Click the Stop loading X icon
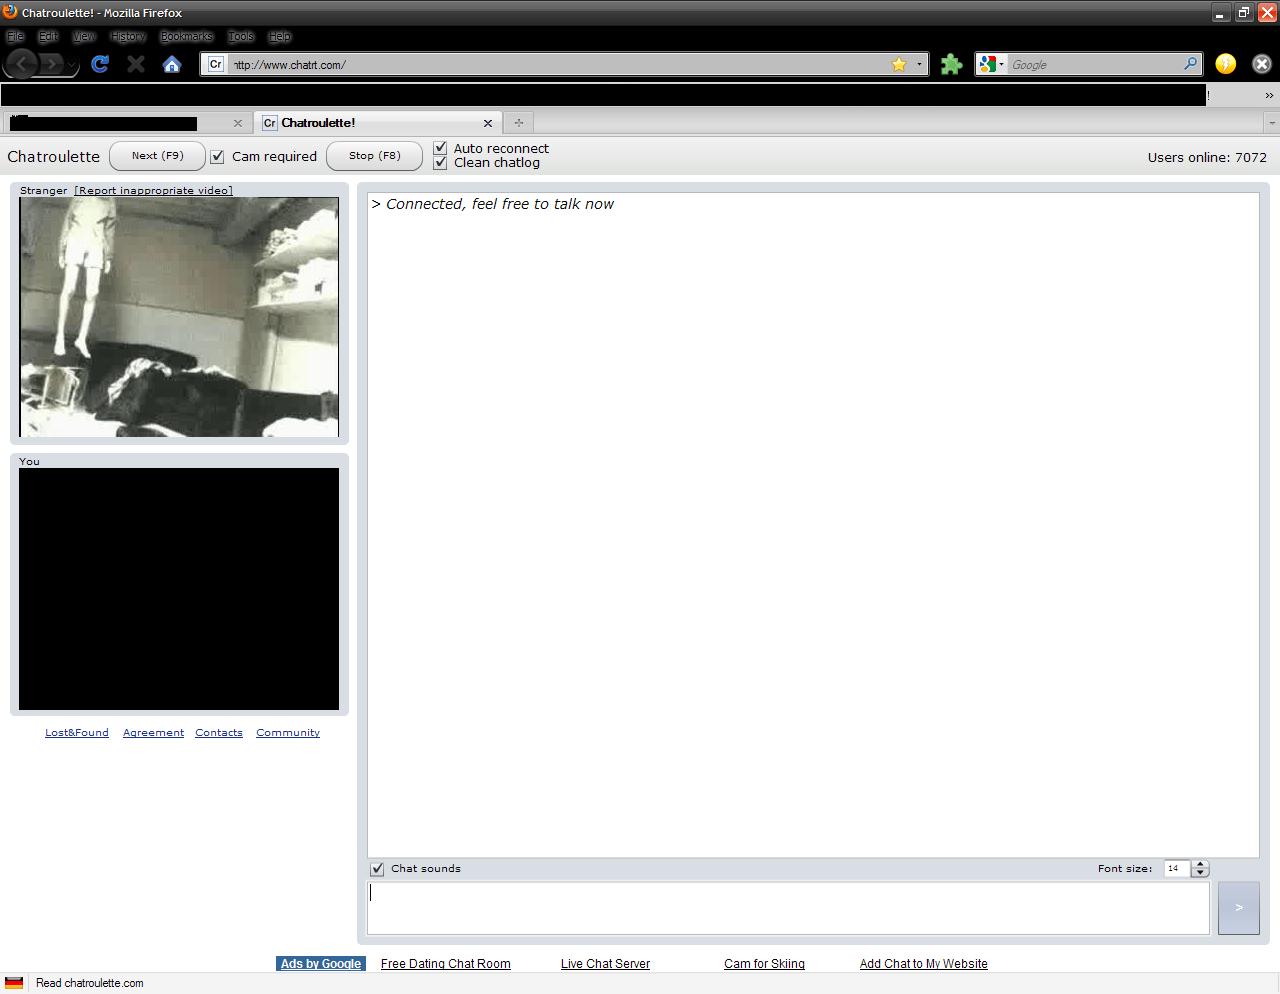Screen dimensions: 1280x994 pos(136,64)
